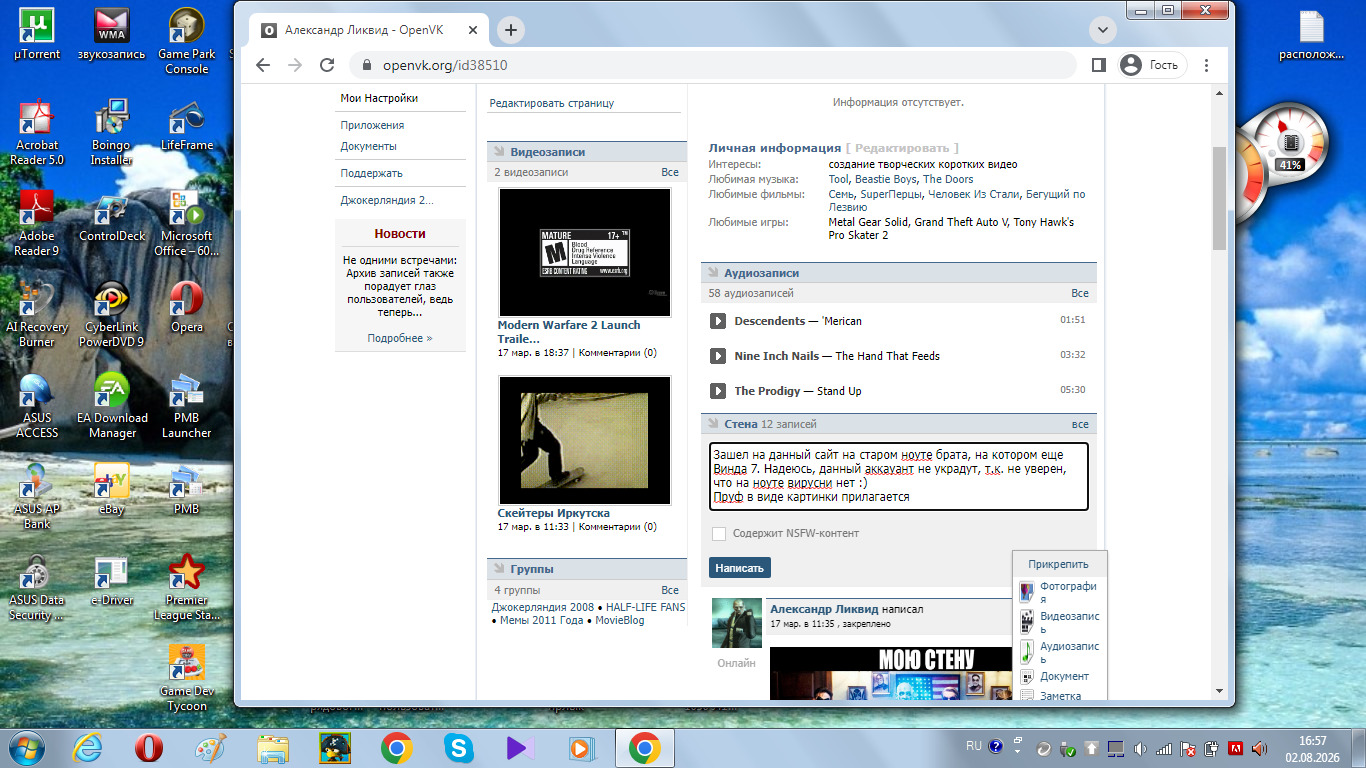This screenshot has width=1366, height=768.
Task: Open the µTorrent desktop icon
Action: (37, 34)
